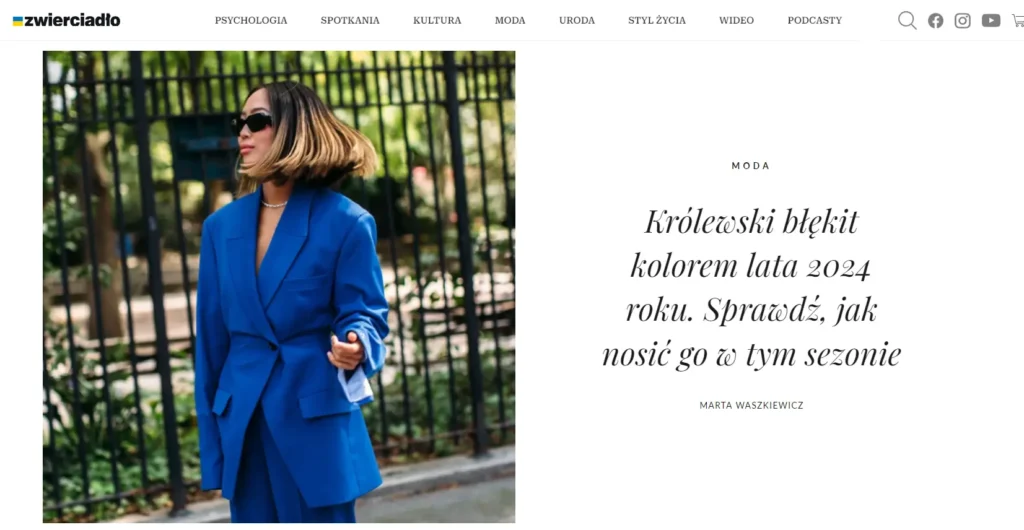Click the MODA category label above headline
The image size is (1024, 530).
point(750,166)
